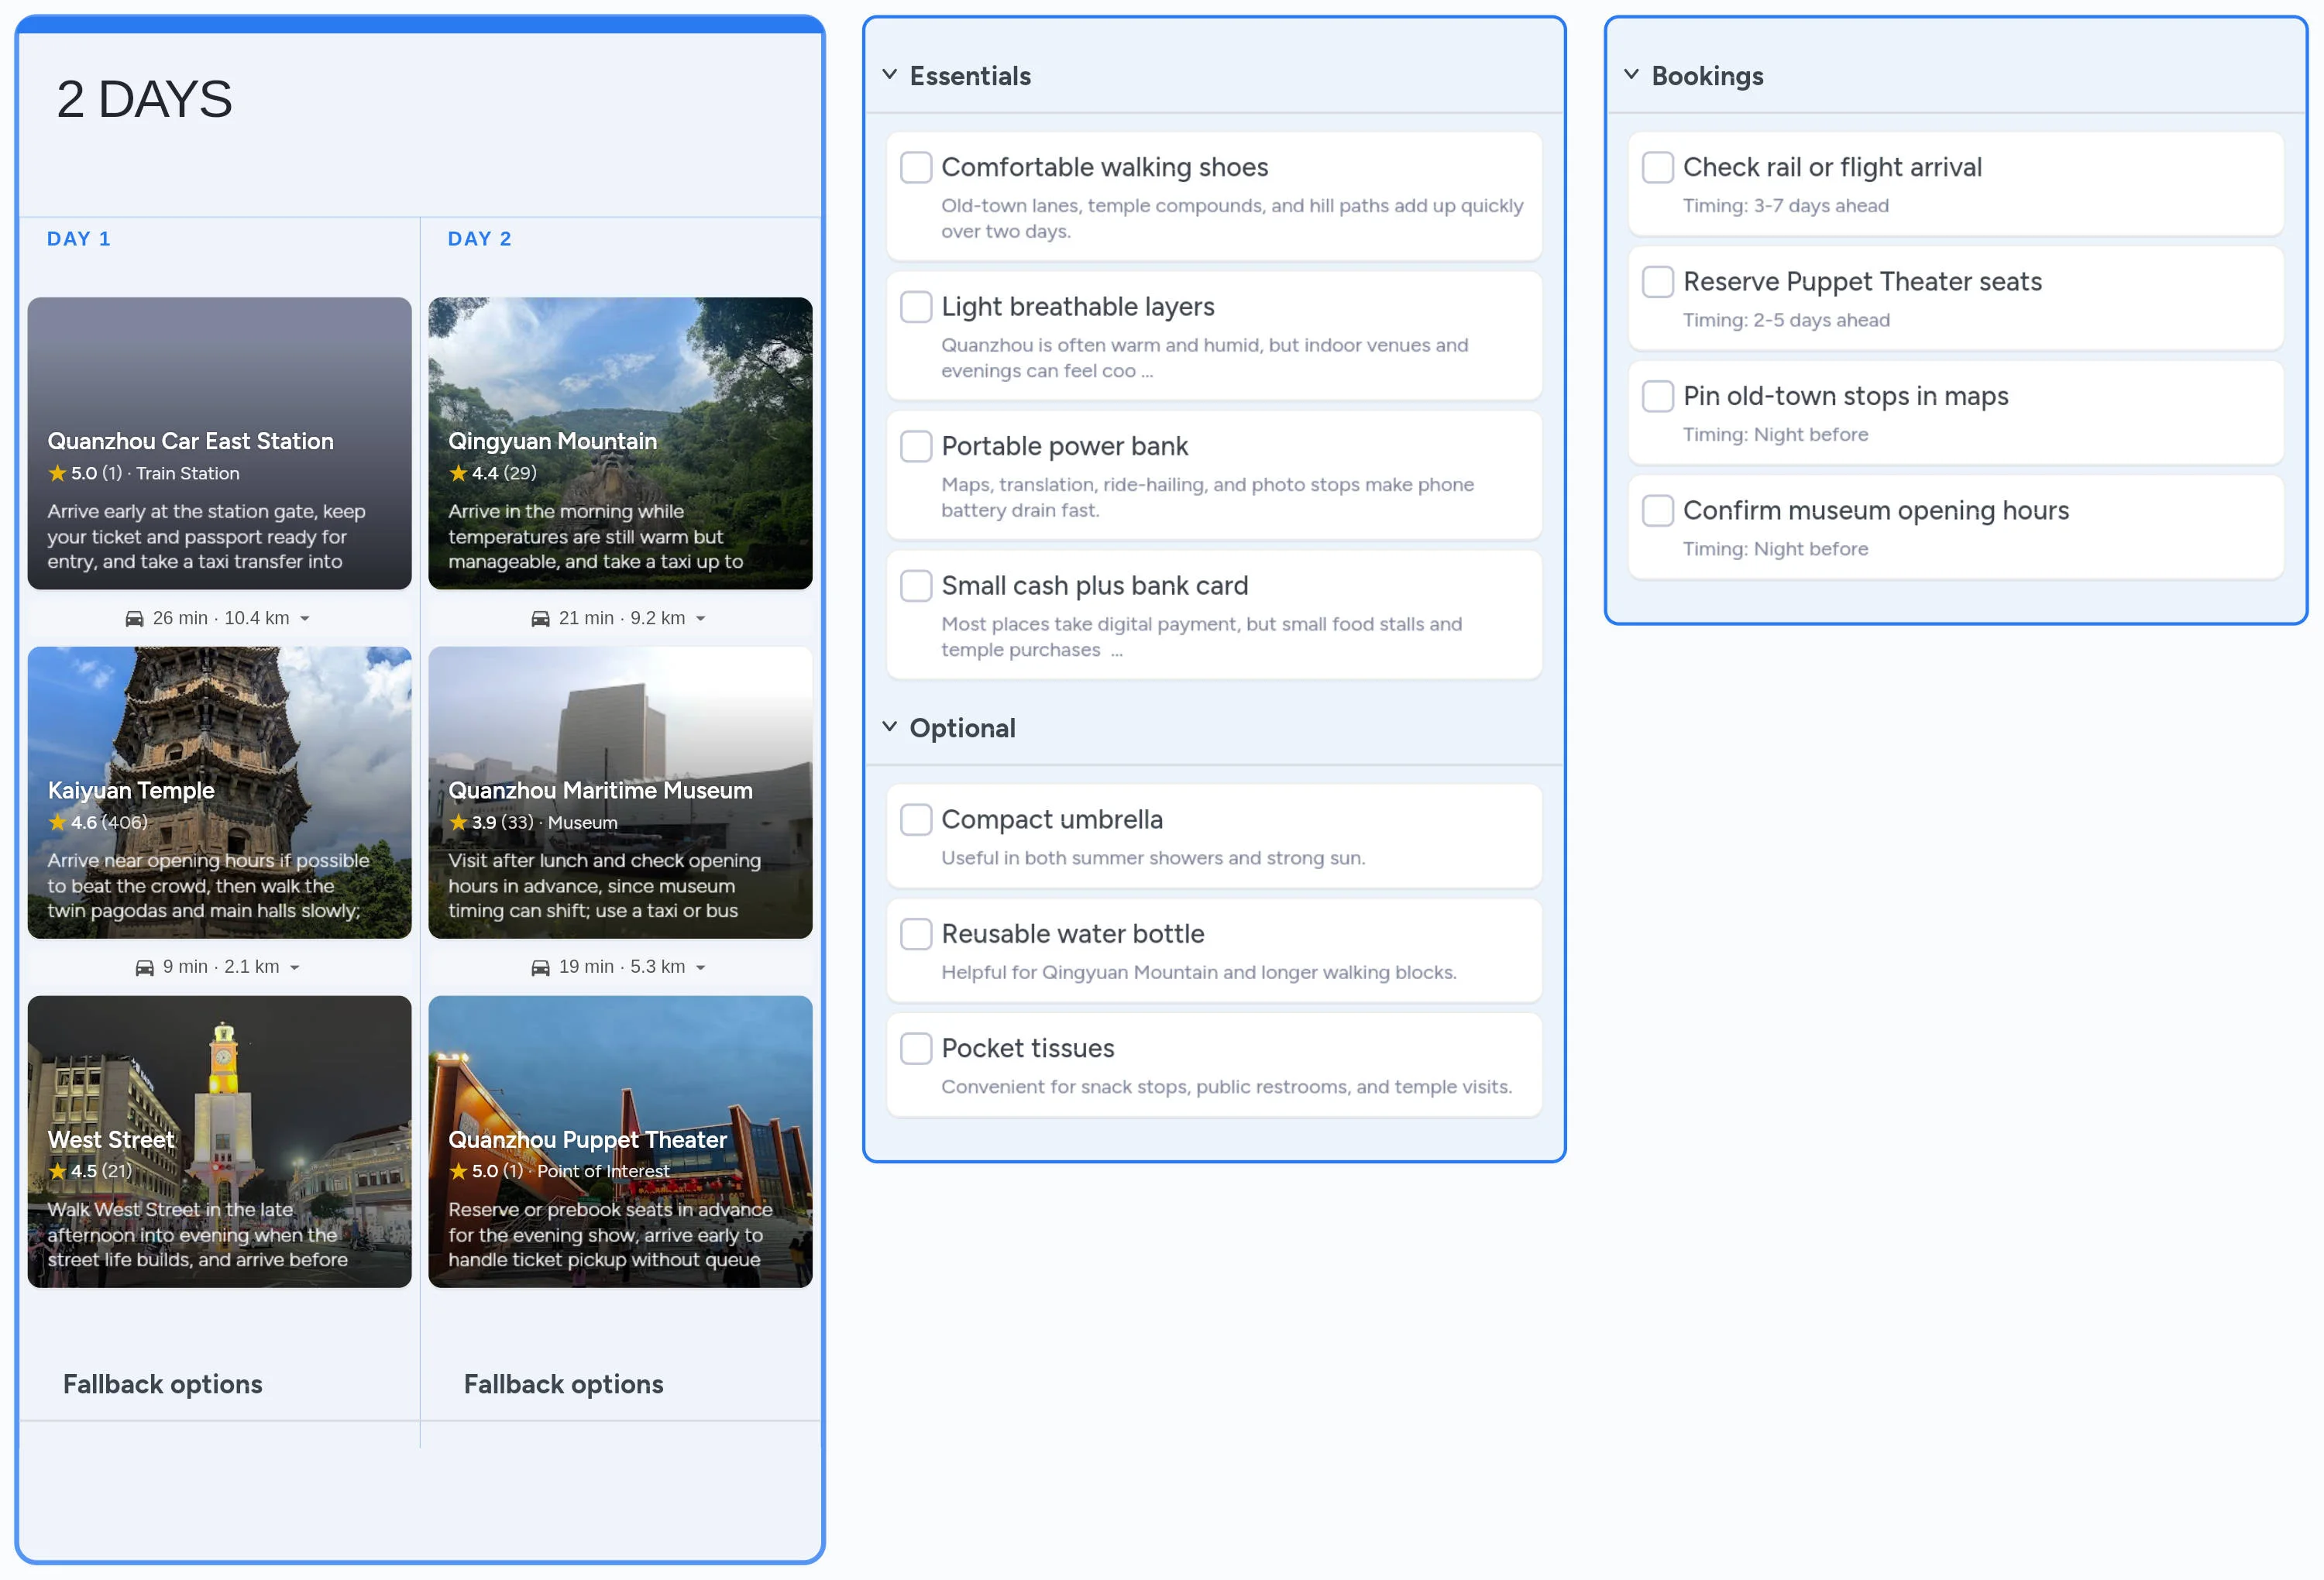Click car icon beside 26 min route
Image resolution: width=2324 pixels, height=1580 pixels.
click(x=134, y=619)
